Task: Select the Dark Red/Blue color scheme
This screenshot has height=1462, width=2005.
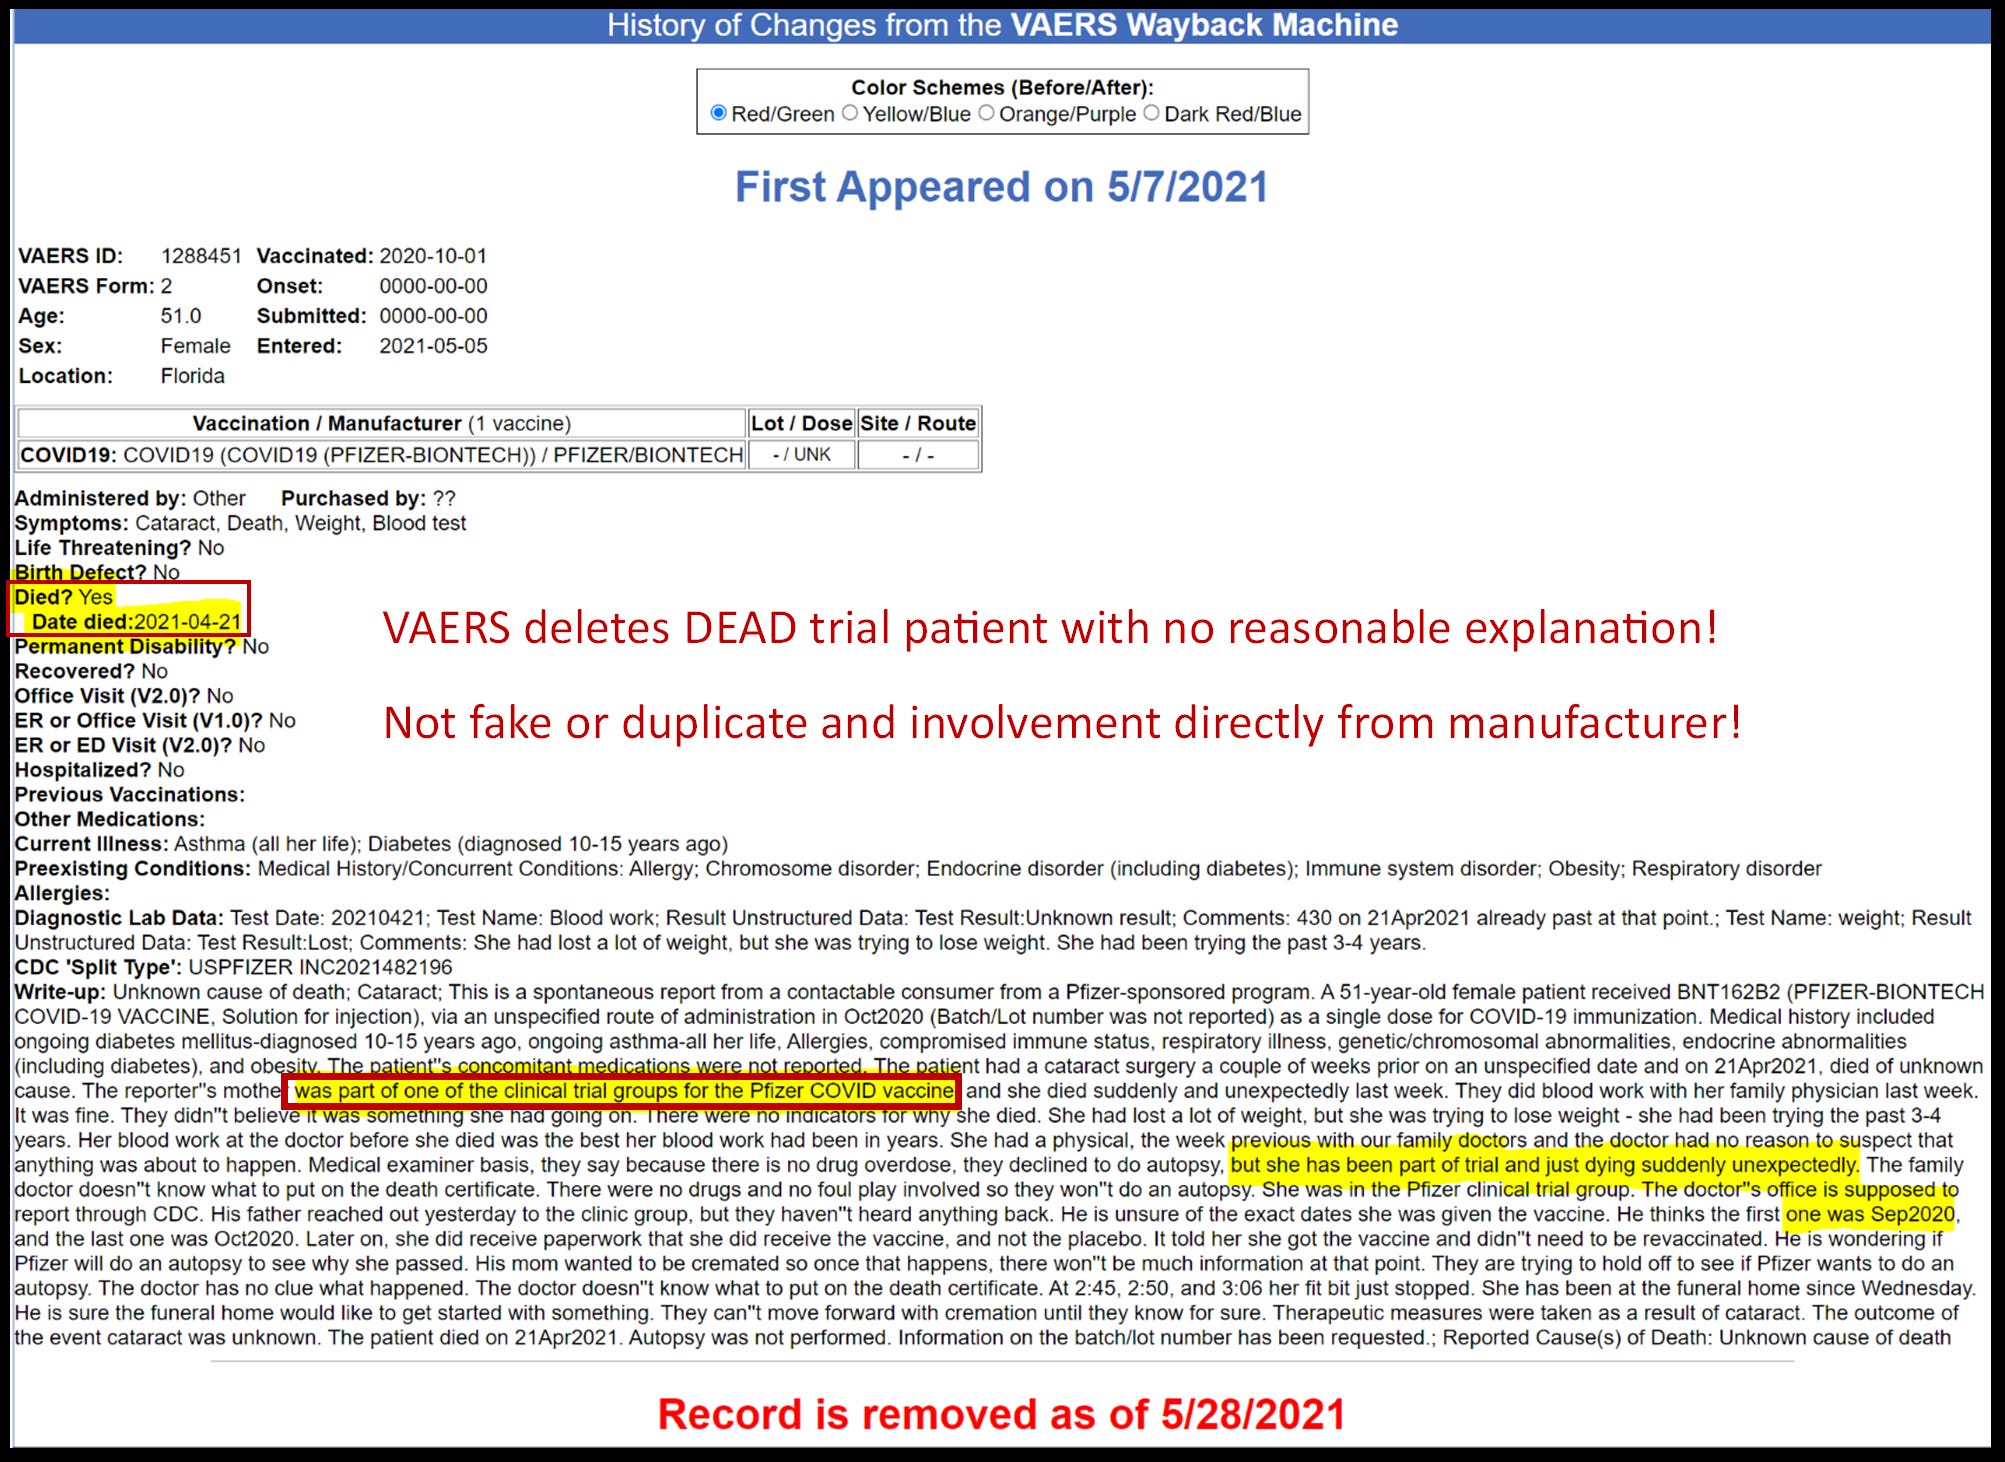Action: [x=1151, y=113]
